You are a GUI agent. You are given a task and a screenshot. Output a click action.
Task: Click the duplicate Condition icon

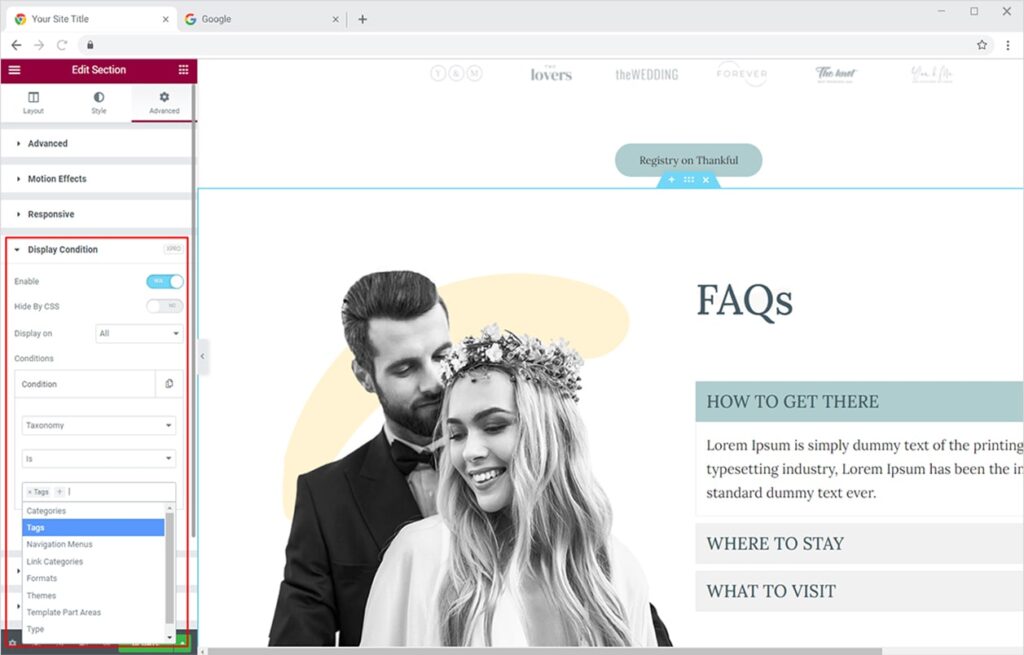point(169,384)
